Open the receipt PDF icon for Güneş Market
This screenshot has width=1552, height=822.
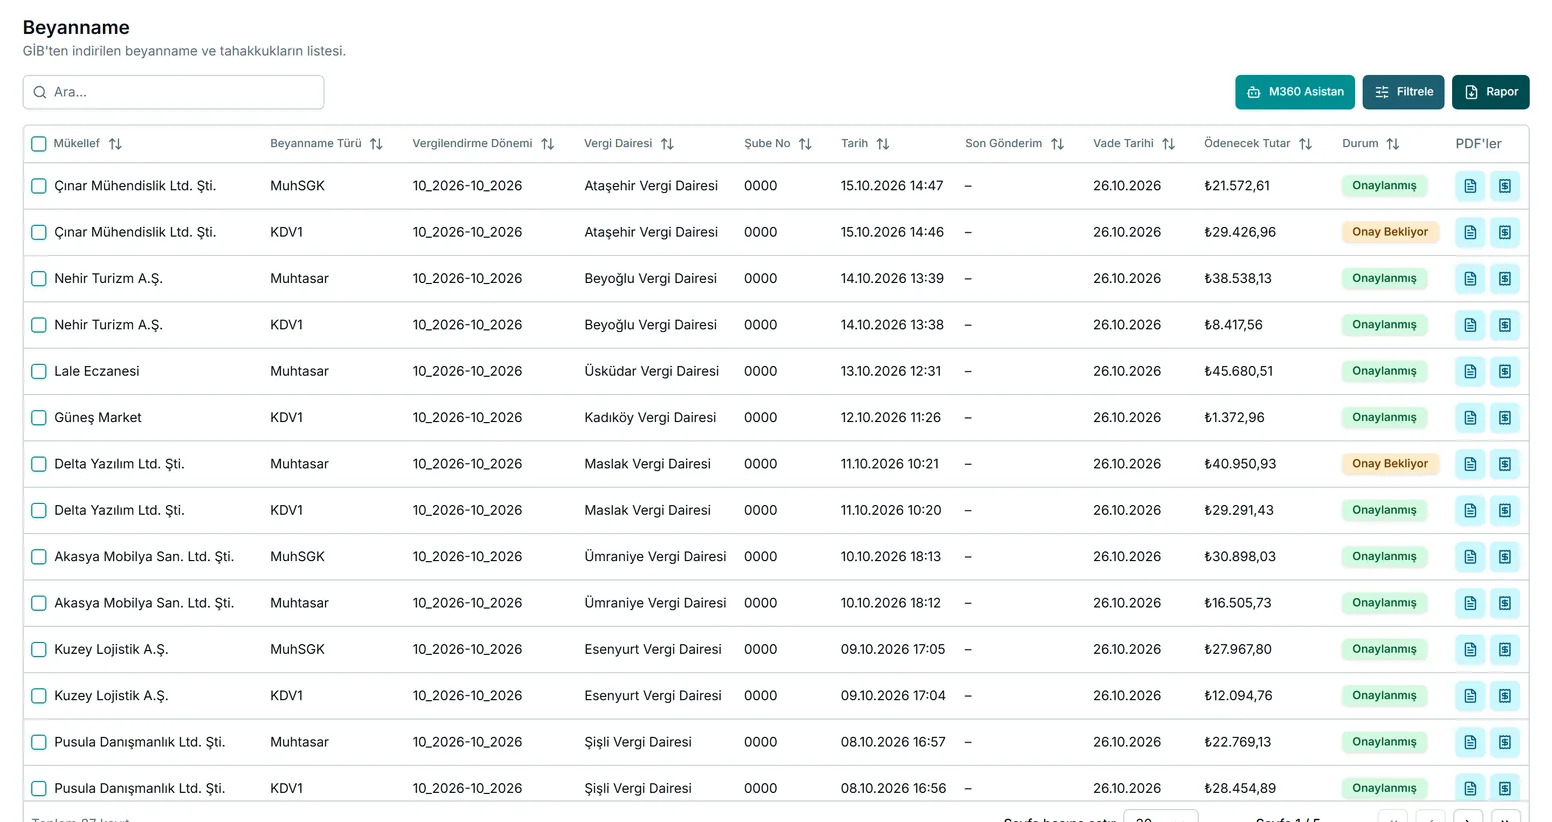click(x=1505, y=418)
